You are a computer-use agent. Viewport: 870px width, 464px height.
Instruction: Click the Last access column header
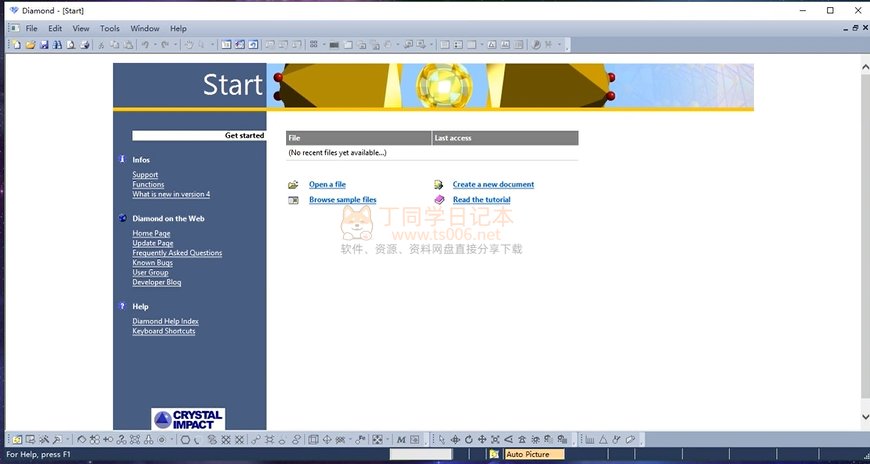coord(505,138)
